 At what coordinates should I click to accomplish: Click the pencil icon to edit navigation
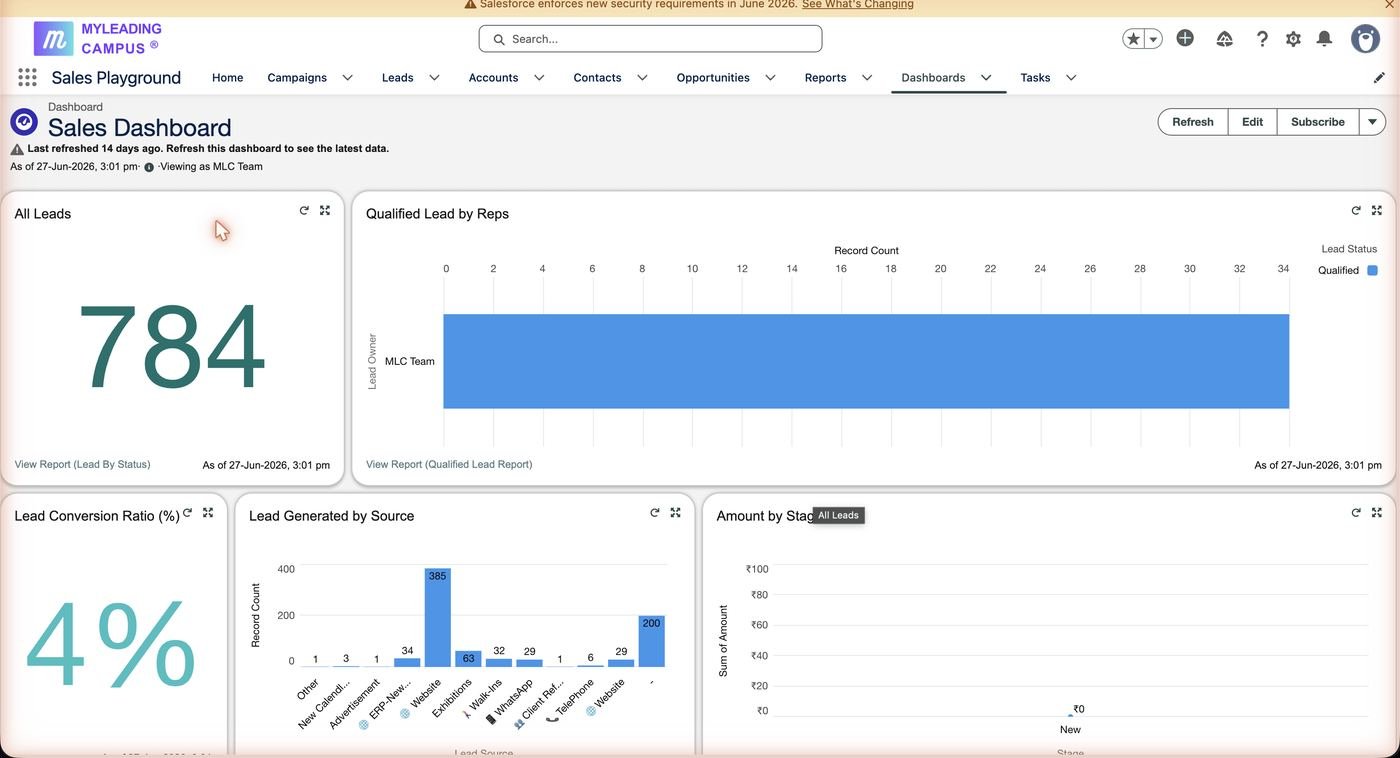[x=1379, y=77]
